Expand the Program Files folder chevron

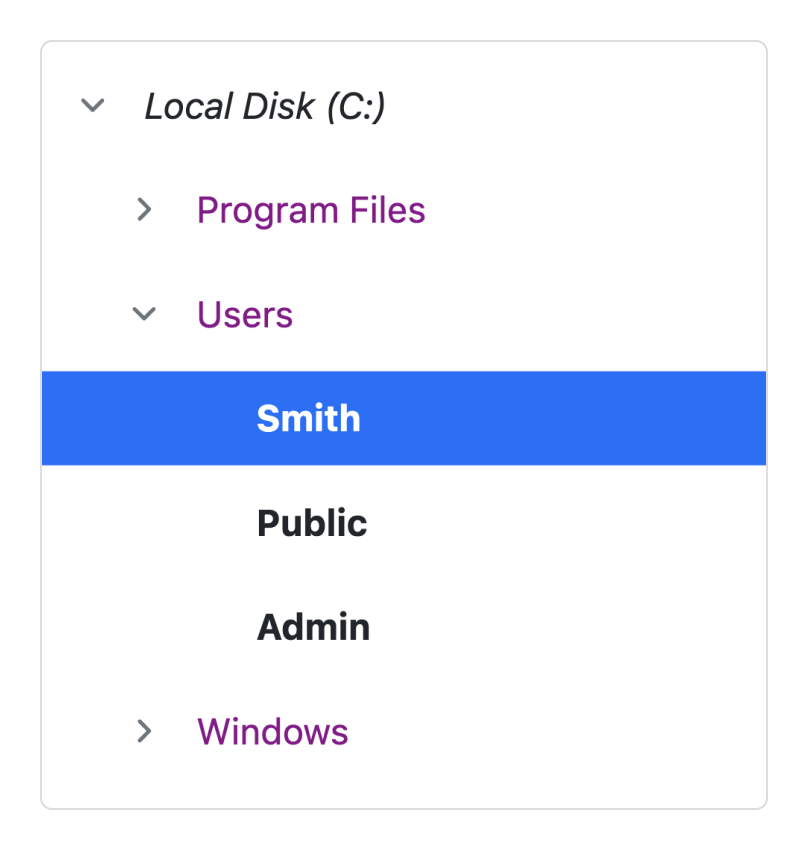tap(145, 210)
